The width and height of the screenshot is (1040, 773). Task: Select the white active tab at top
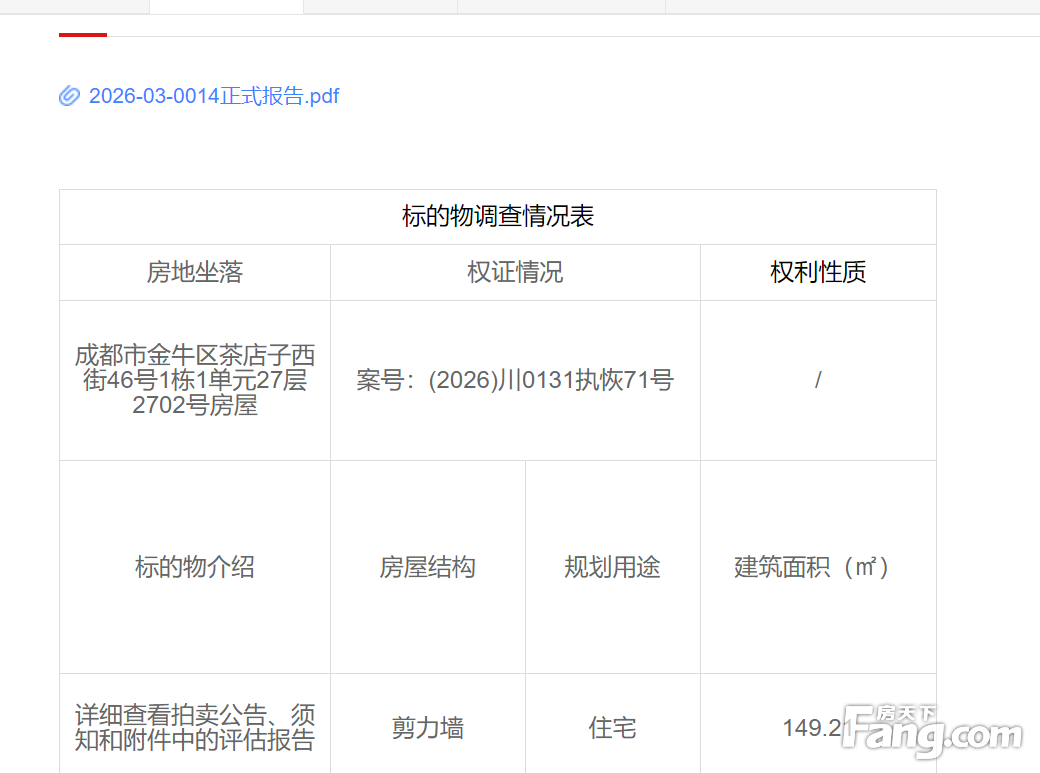tap(226, 6)
